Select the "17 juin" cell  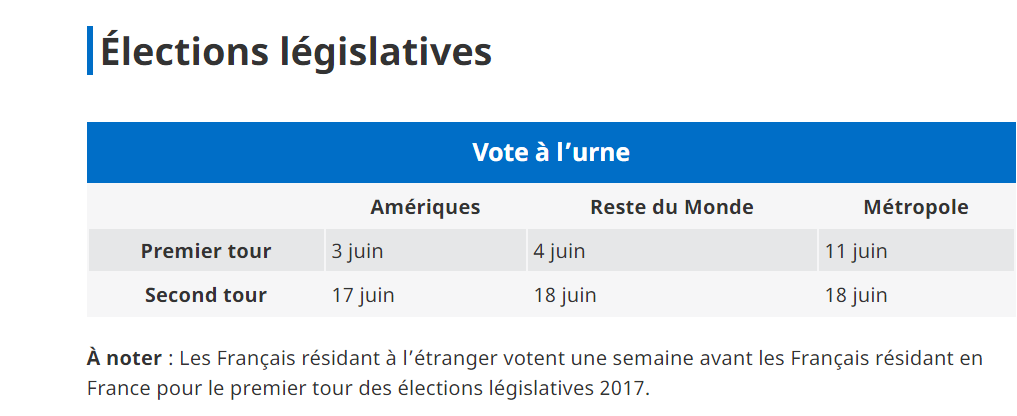[x=363, y=295]
